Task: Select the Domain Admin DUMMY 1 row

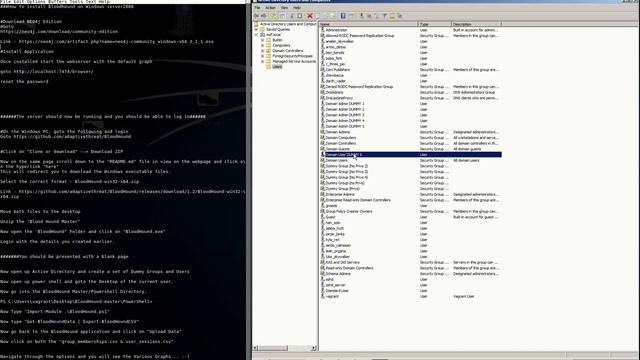Action: click(410, 104)
